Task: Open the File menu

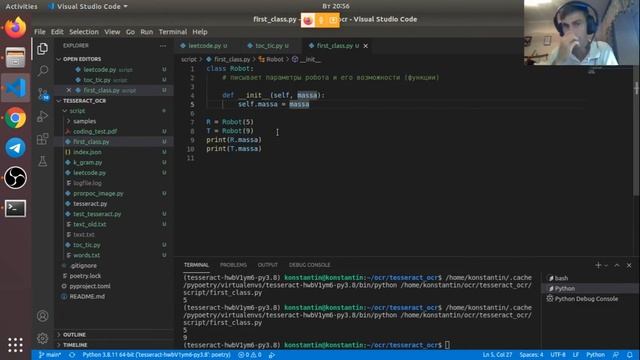Action: 40,32
